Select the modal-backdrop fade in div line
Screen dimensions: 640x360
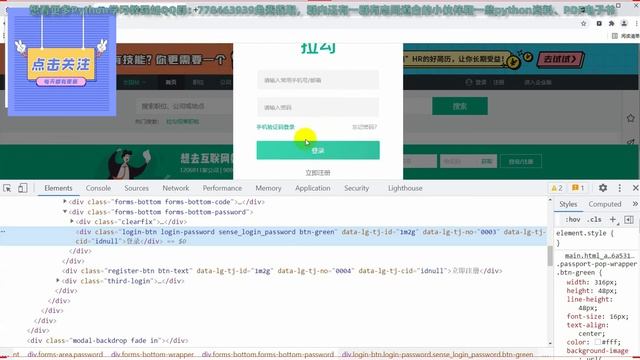click(x=108, y=340)
